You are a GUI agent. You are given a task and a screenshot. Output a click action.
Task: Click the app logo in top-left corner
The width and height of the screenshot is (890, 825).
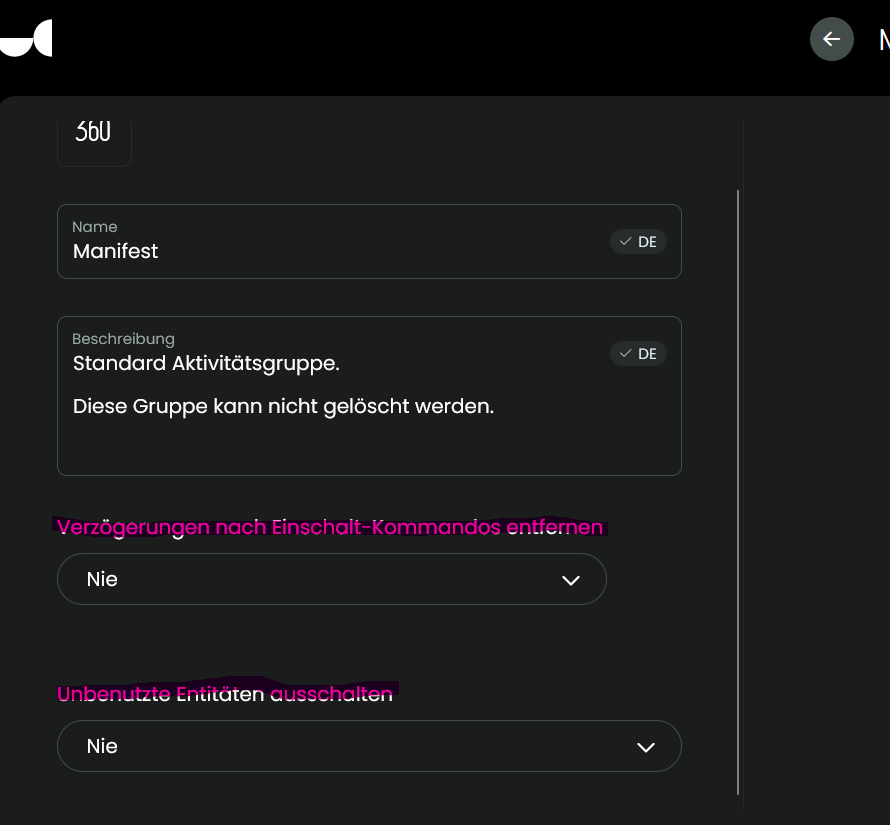(26, 38)
